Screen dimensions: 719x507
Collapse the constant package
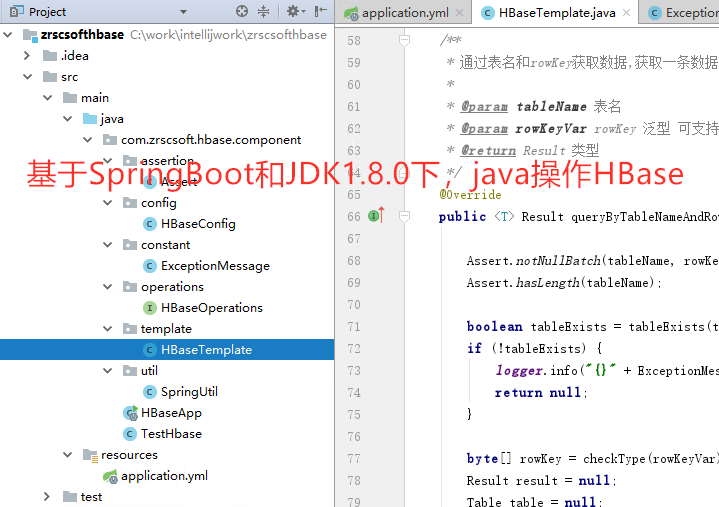pos(108,245)
